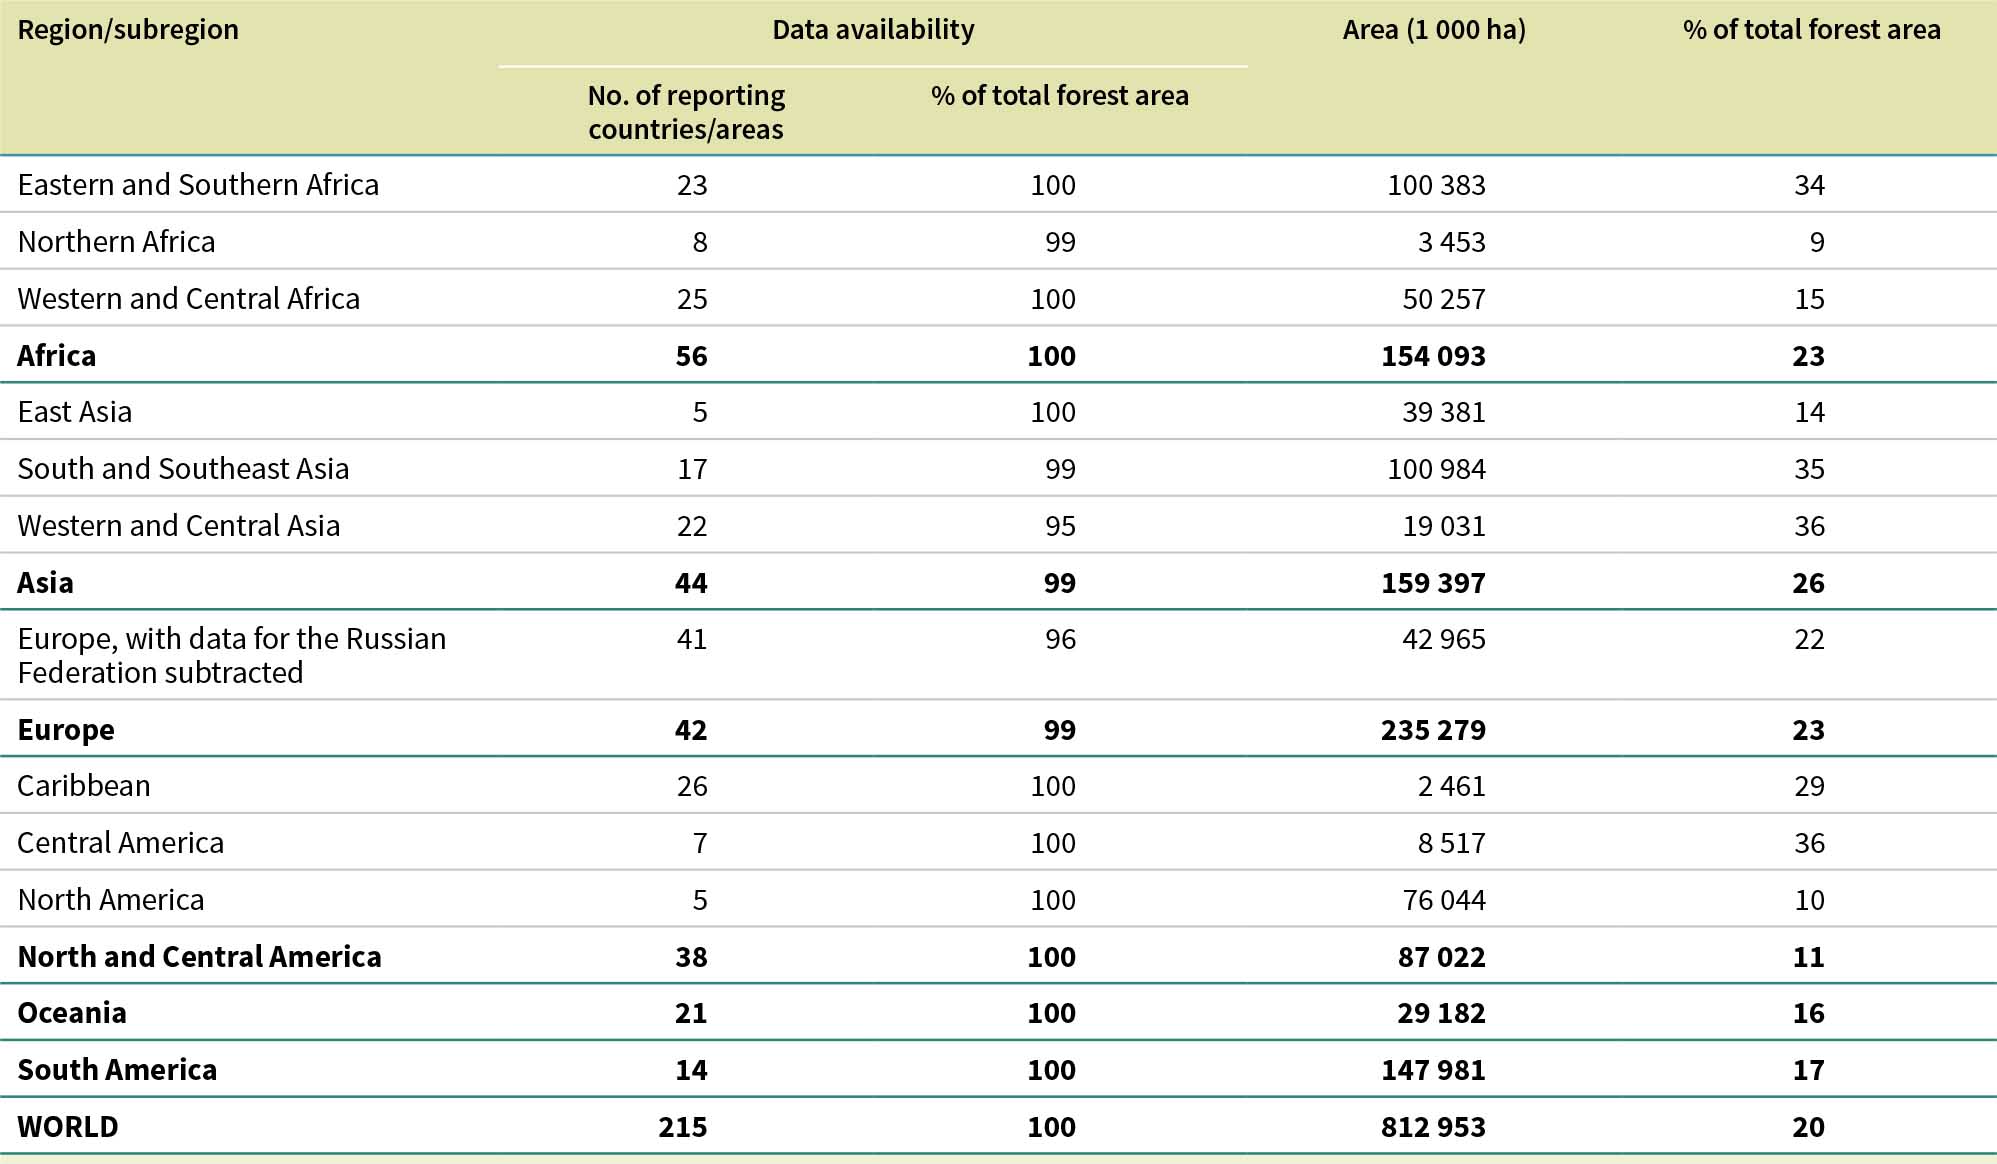Select the WORLD total row label
The width and height of the screenshot is (1997, 1164).
click(68, 1127)
